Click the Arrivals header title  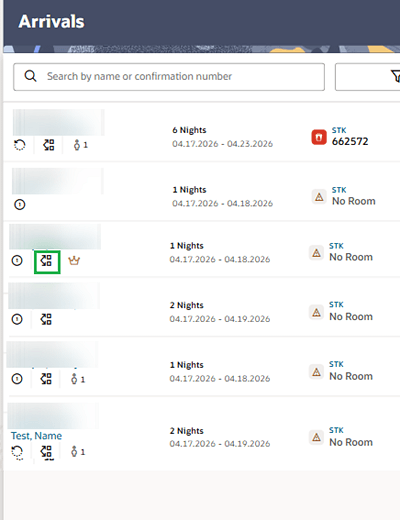tap(52, 22)
